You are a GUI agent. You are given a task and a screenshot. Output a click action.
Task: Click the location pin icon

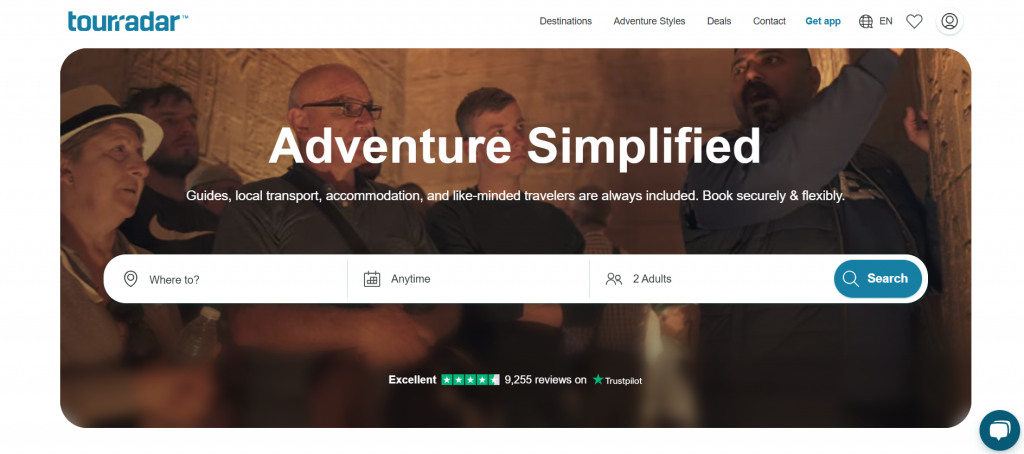[x=131, y=279]
